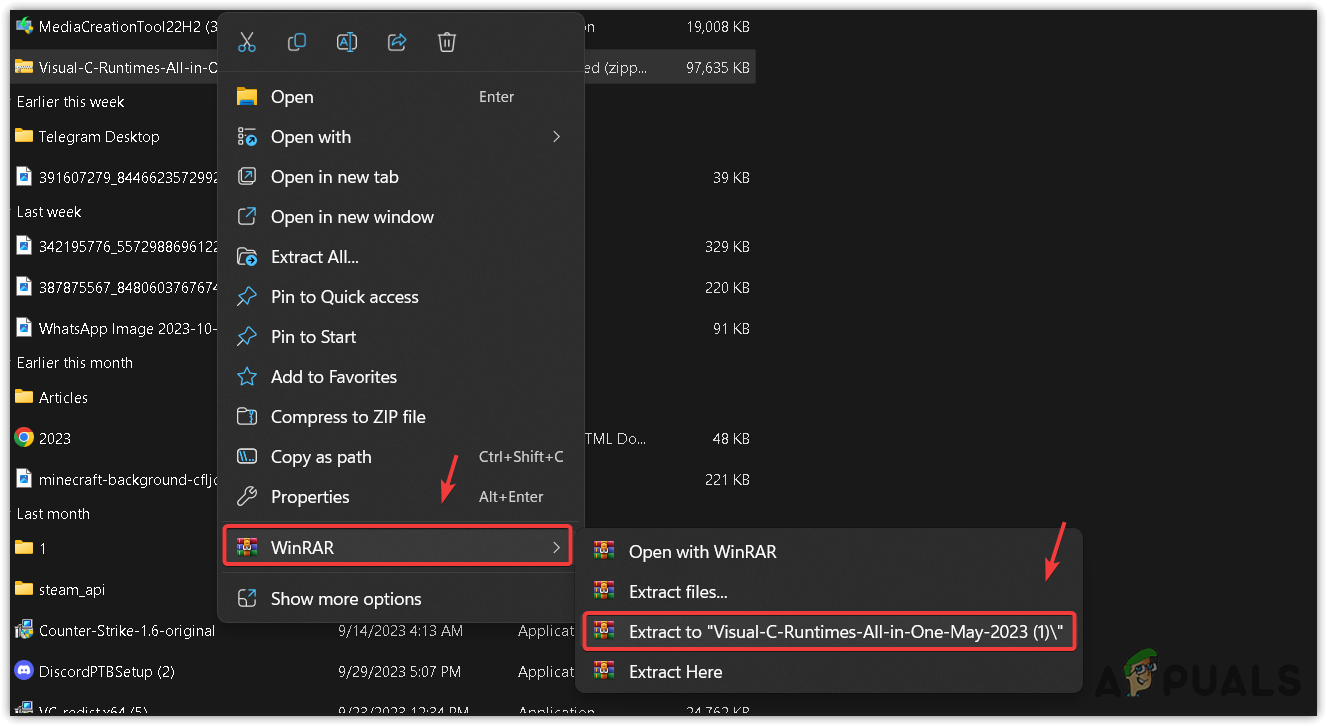Expand the Open with submenu
Image resolution: width=1327 pixels, height=726 pixels.
(x=401, y=137)
